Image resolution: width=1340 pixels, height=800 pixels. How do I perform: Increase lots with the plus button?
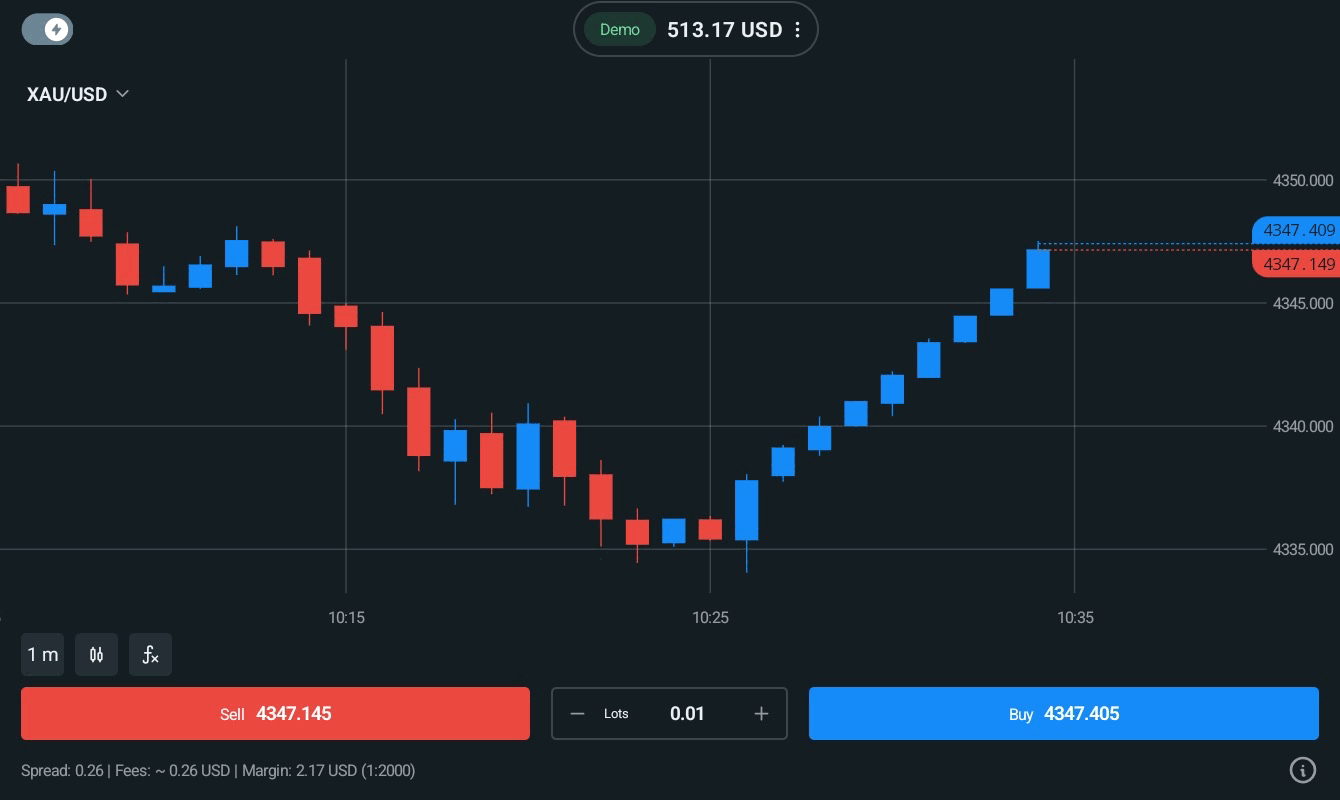point(761,713)
